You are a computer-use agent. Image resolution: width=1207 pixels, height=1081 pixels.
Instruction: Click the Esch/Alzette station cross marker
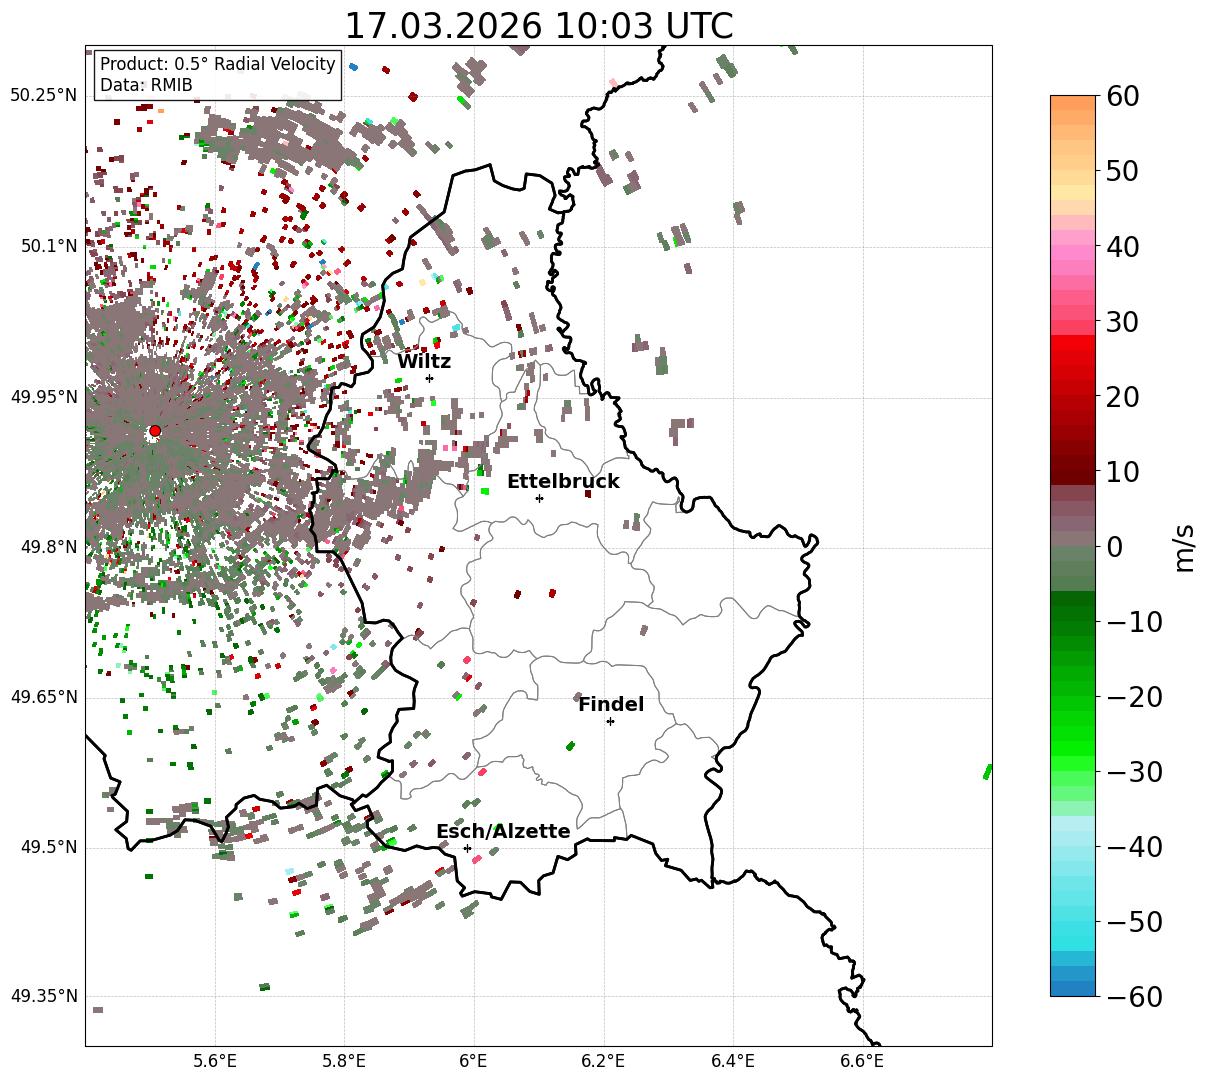pos(467,848)
